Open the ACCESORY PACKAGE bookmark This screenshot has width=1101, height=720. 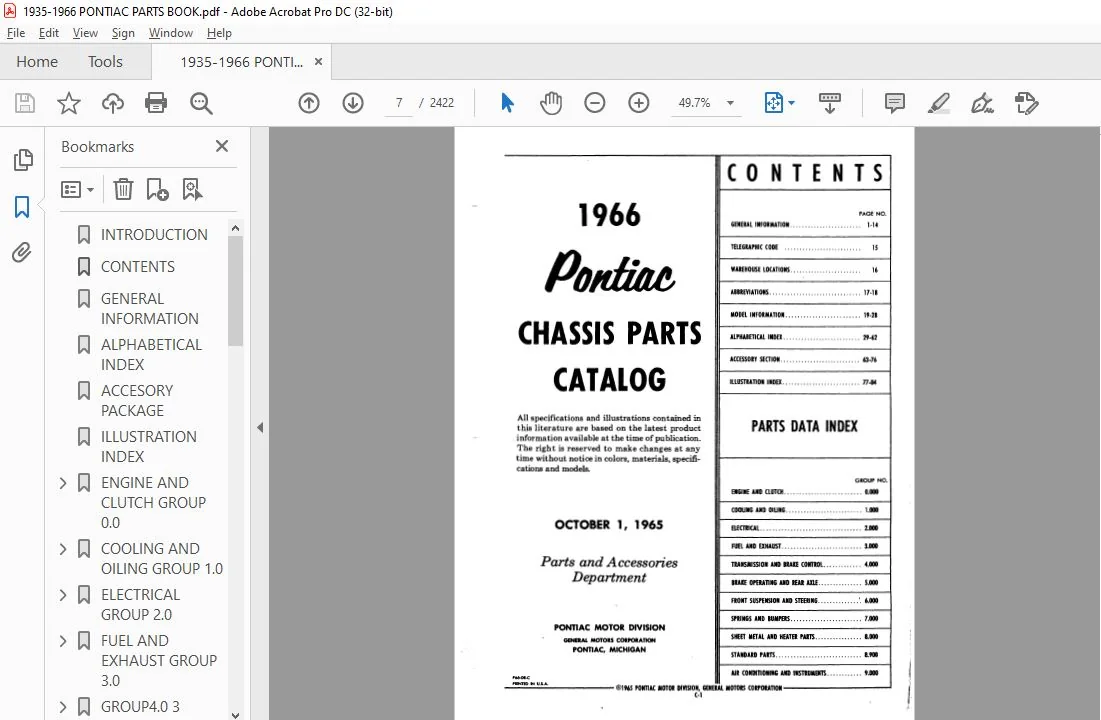point(137,400)
